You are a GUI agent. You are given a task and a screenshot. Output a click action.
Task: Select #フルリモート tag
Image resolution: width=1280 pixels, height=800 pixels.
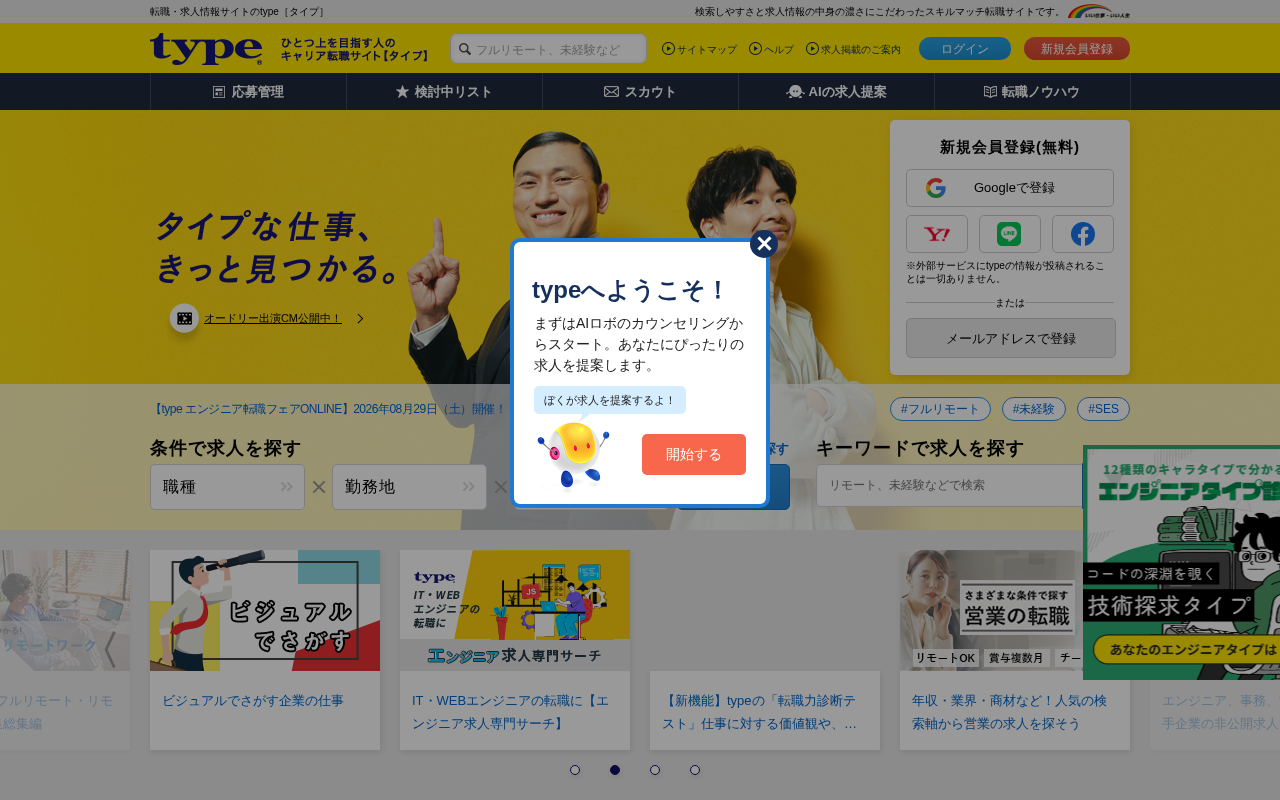pos(940,409)
